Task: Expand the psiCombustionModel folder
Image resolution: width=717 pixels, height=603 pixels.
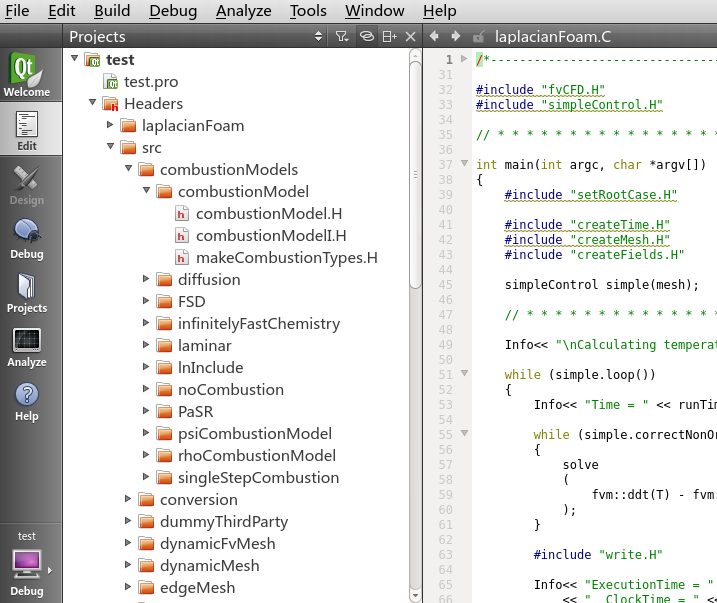Action: 146,432
